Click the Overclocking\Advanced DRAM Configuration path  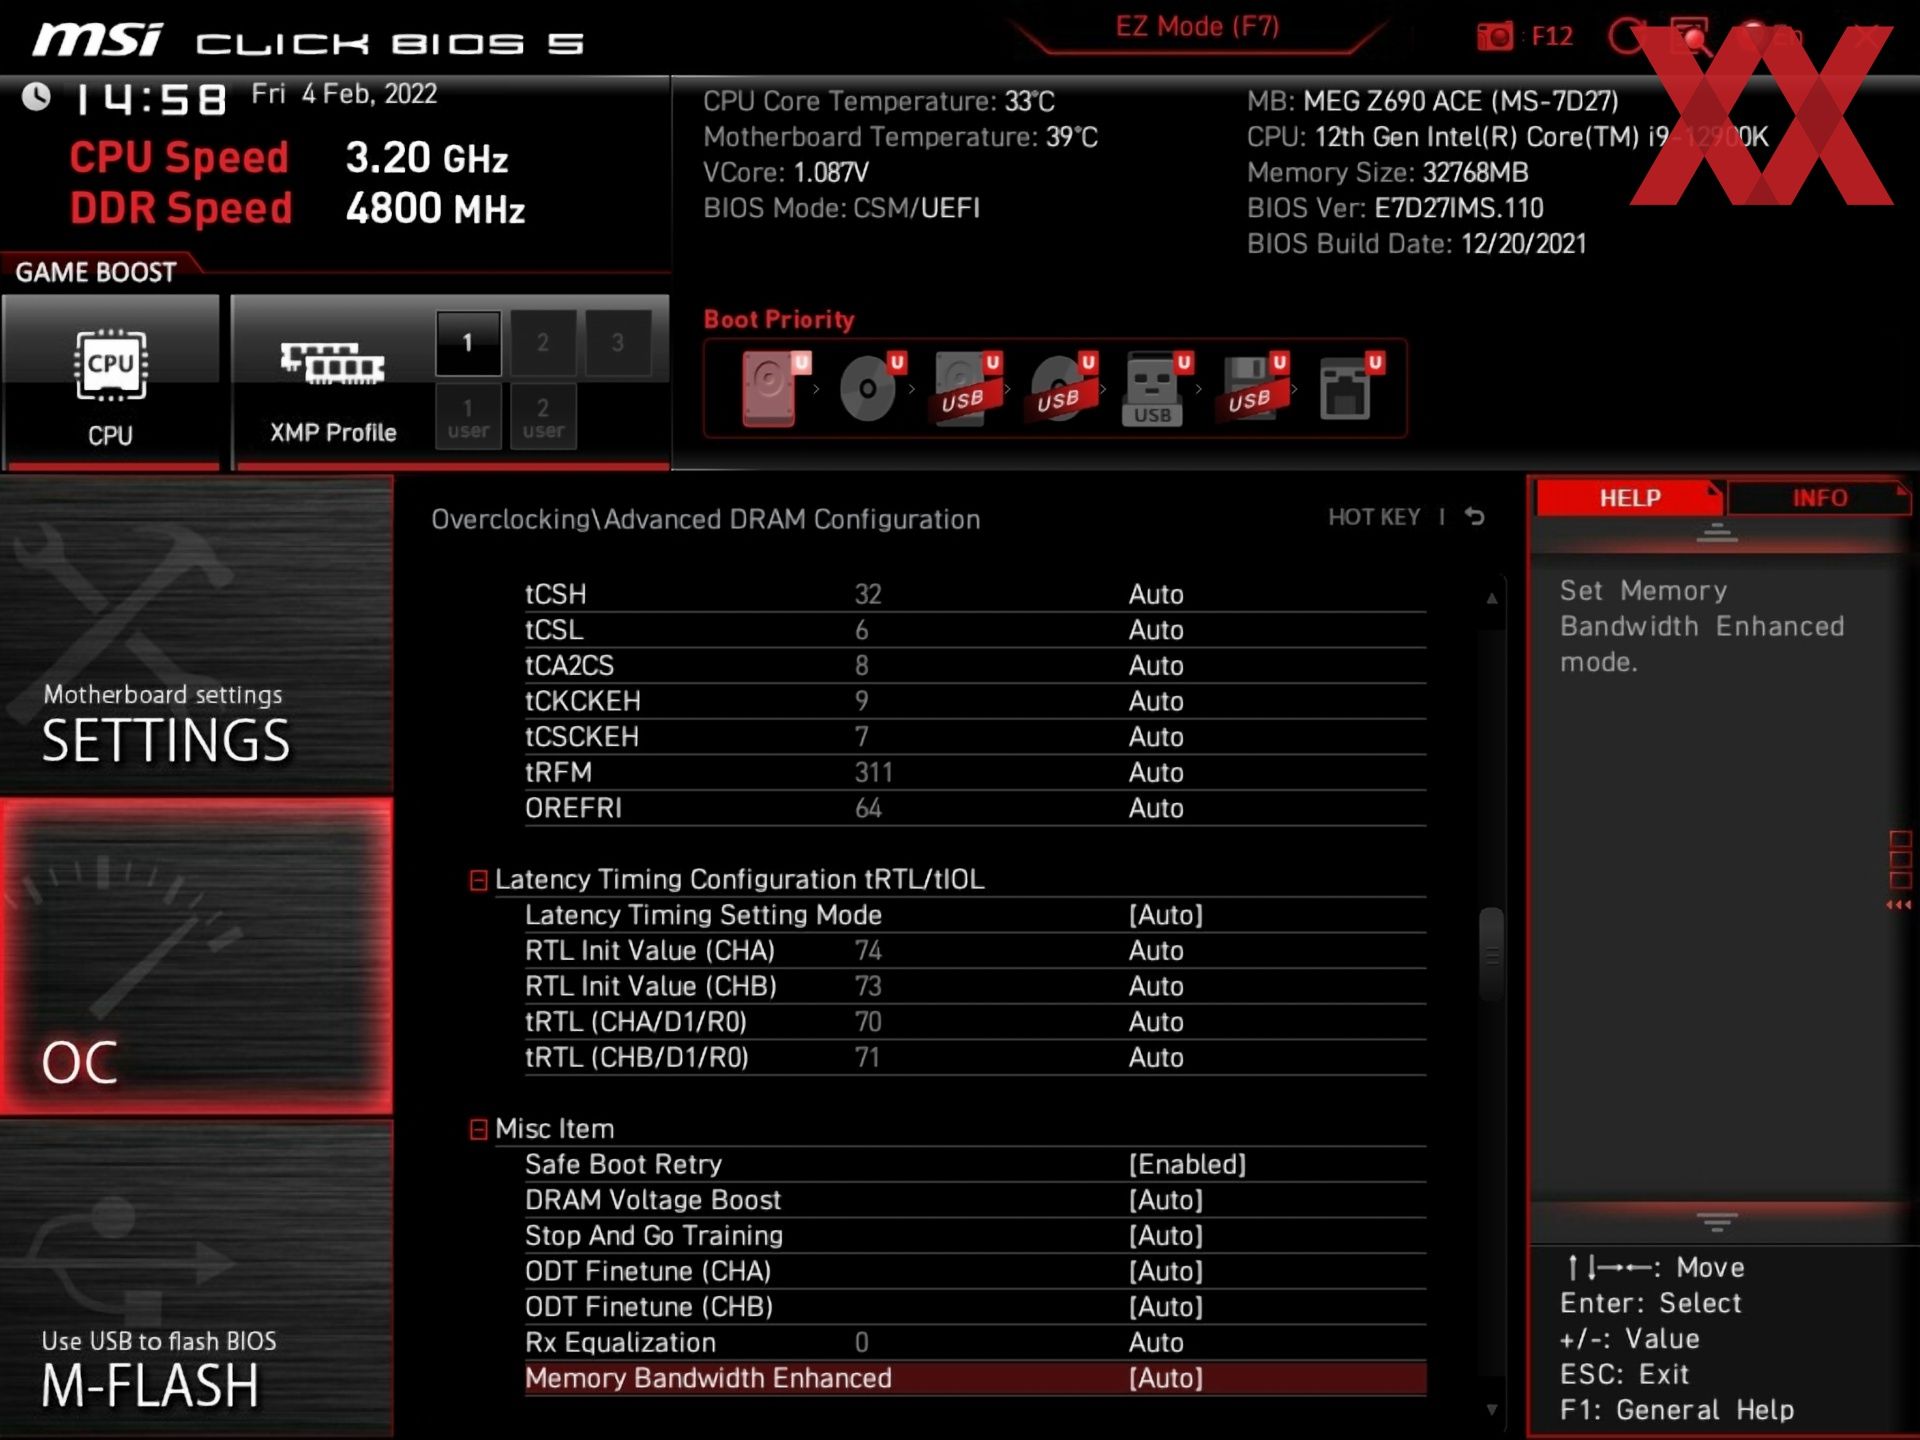click(x=706, y=519)
